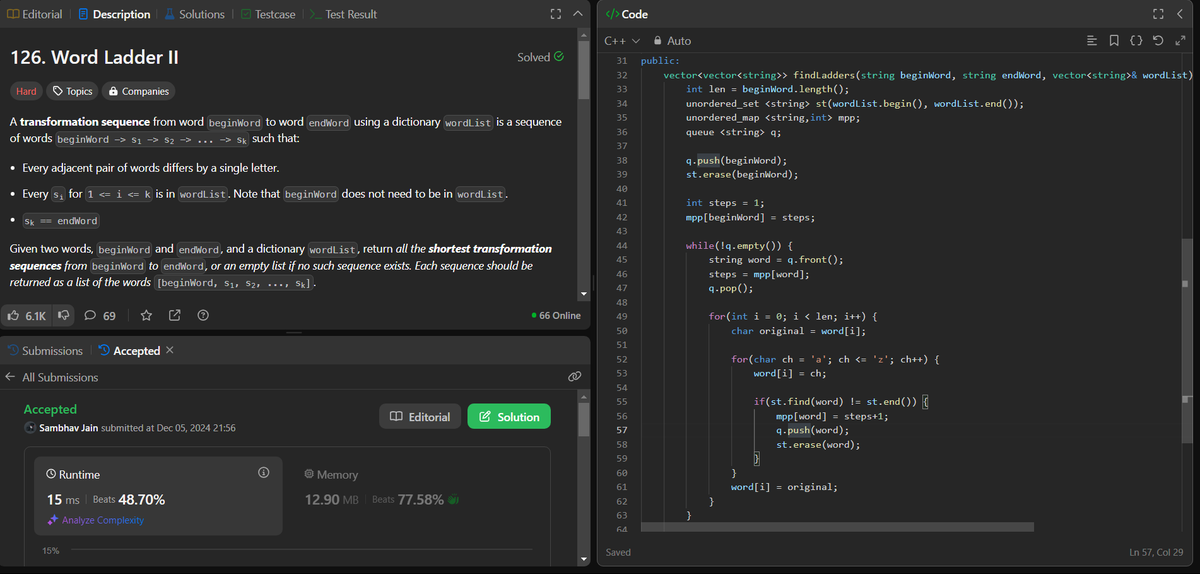Viewport: 1200px width, 574px height.
Task: Go back to All Submissions
Action: pos(52,377)
